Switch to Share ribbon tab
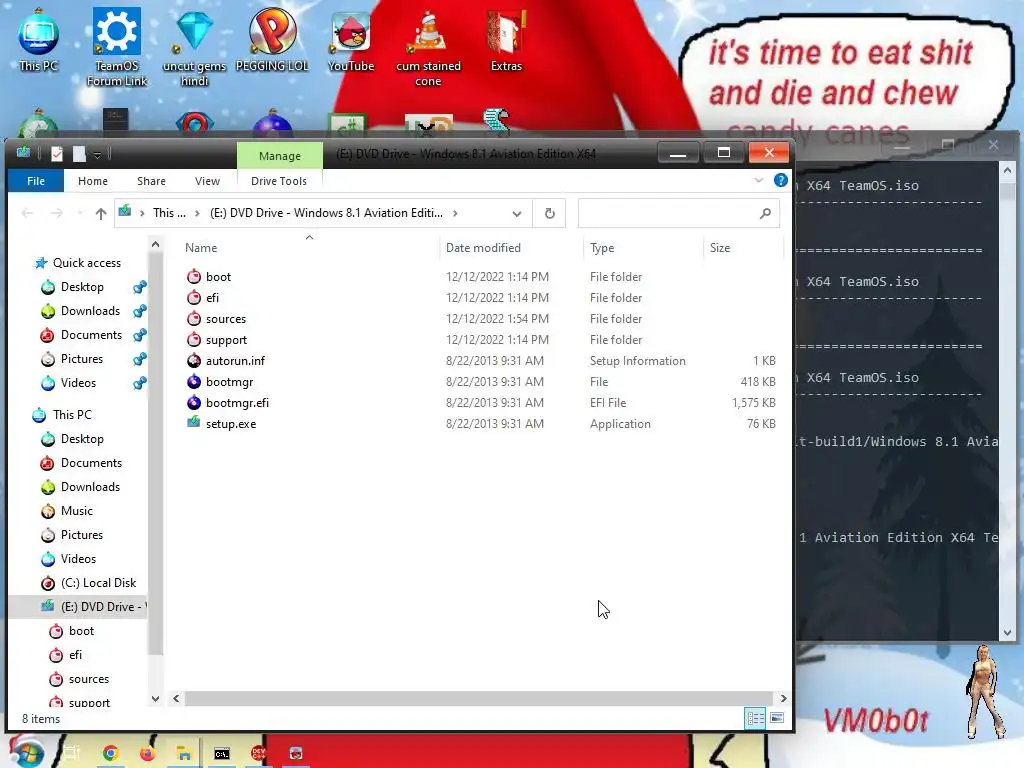Image resolution: width=1024 pixels, height=768 pixels. [151, 181]
